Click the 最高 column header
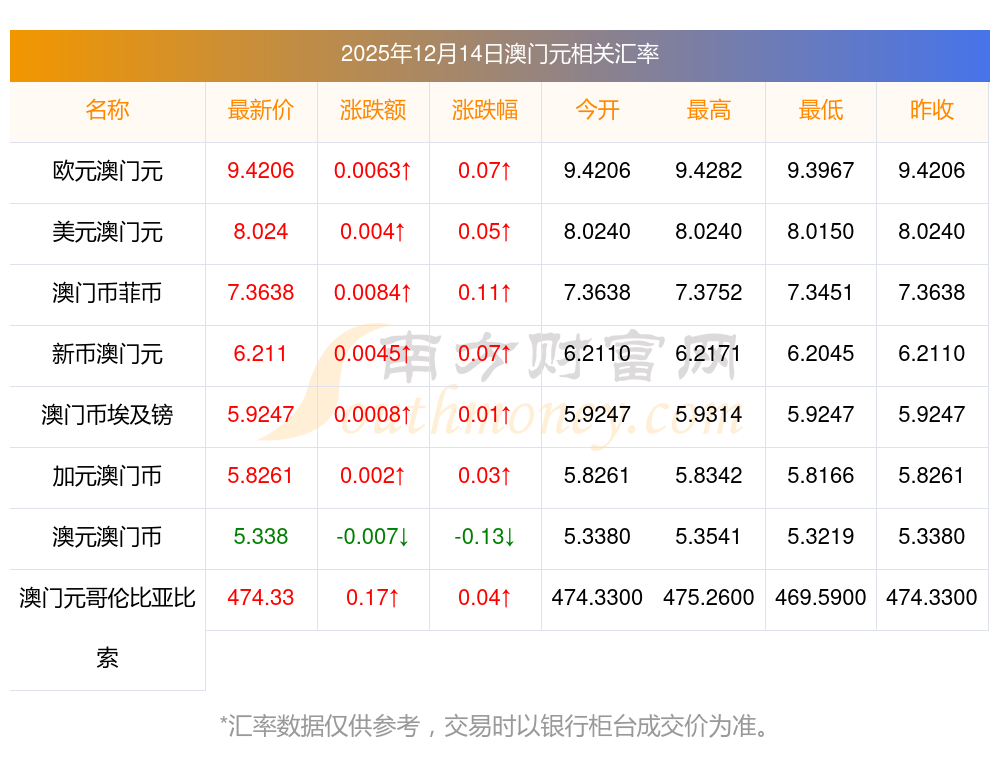Screen dimensions: 1000x757 pyautogui.click(x=709, y=110)
